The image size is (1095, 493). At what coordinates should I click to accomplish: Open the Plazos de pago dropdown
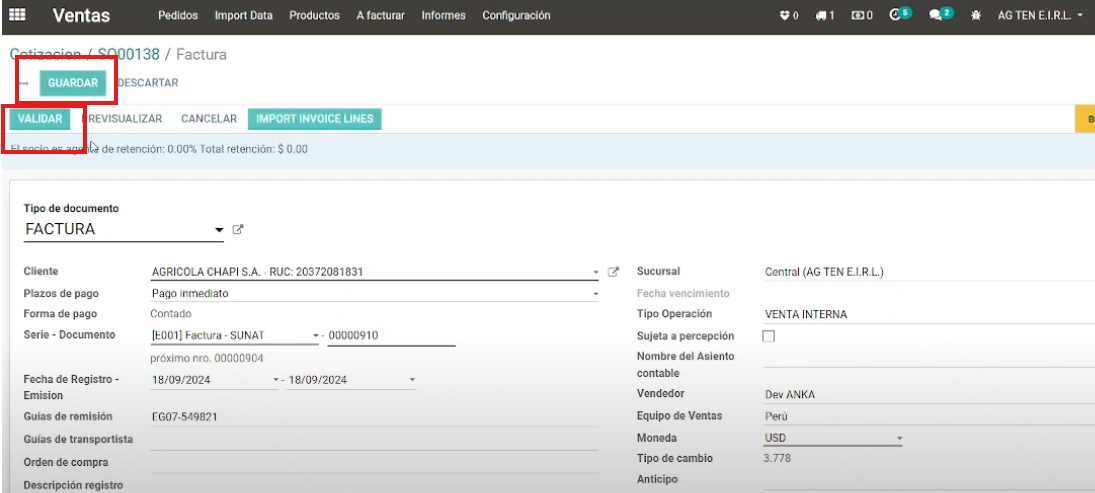(x=596, y=294)
